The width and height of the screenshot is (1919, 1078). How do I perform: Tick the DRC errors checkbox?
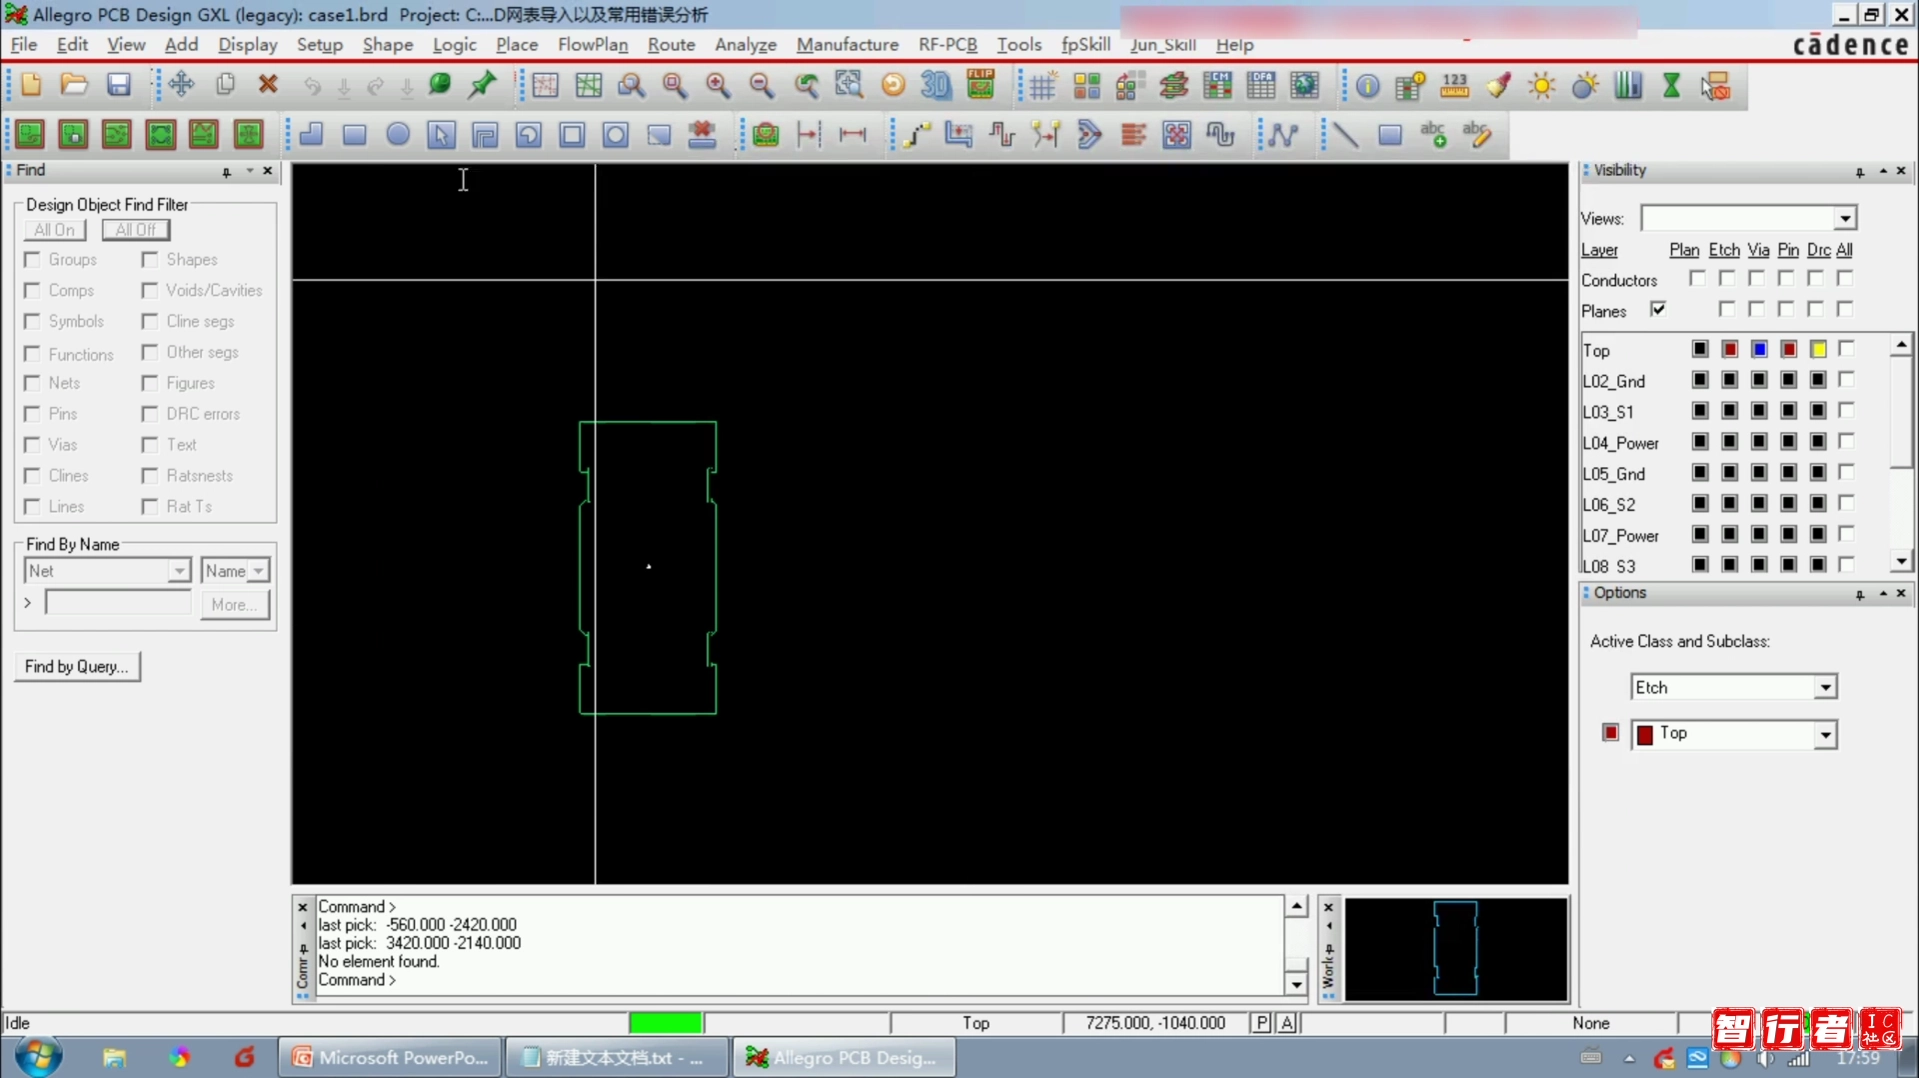point(150,414)
